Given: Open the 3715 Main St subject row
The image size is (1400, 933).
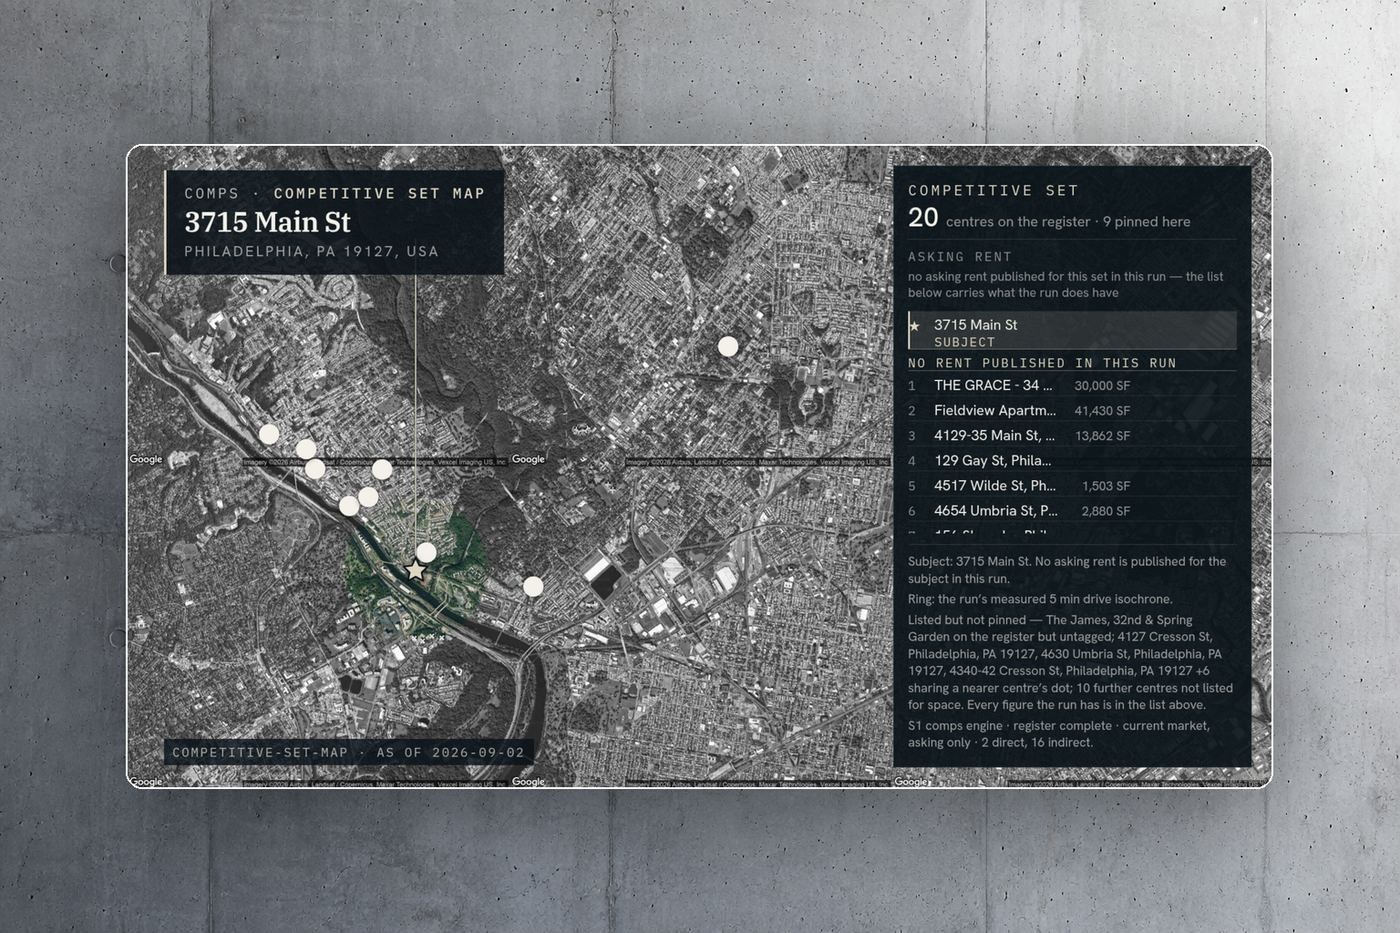Looking at the screenshot, I should 1072,331.
